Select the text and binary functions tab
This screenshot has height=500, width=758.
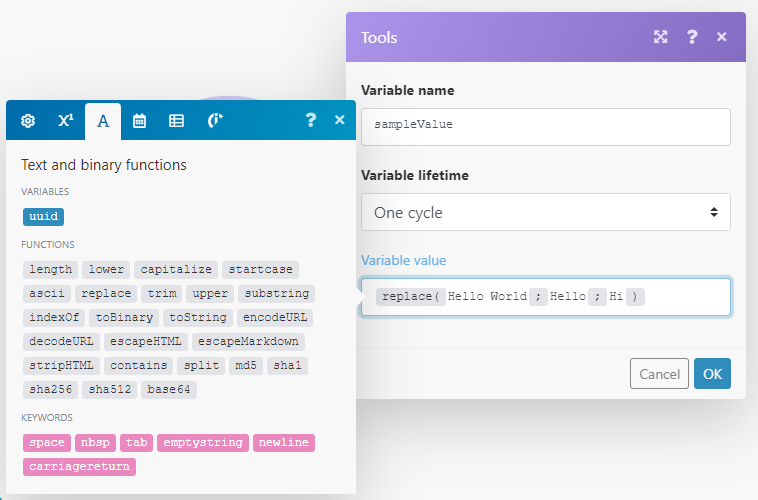pyautogui.click(x=103, y=121)
